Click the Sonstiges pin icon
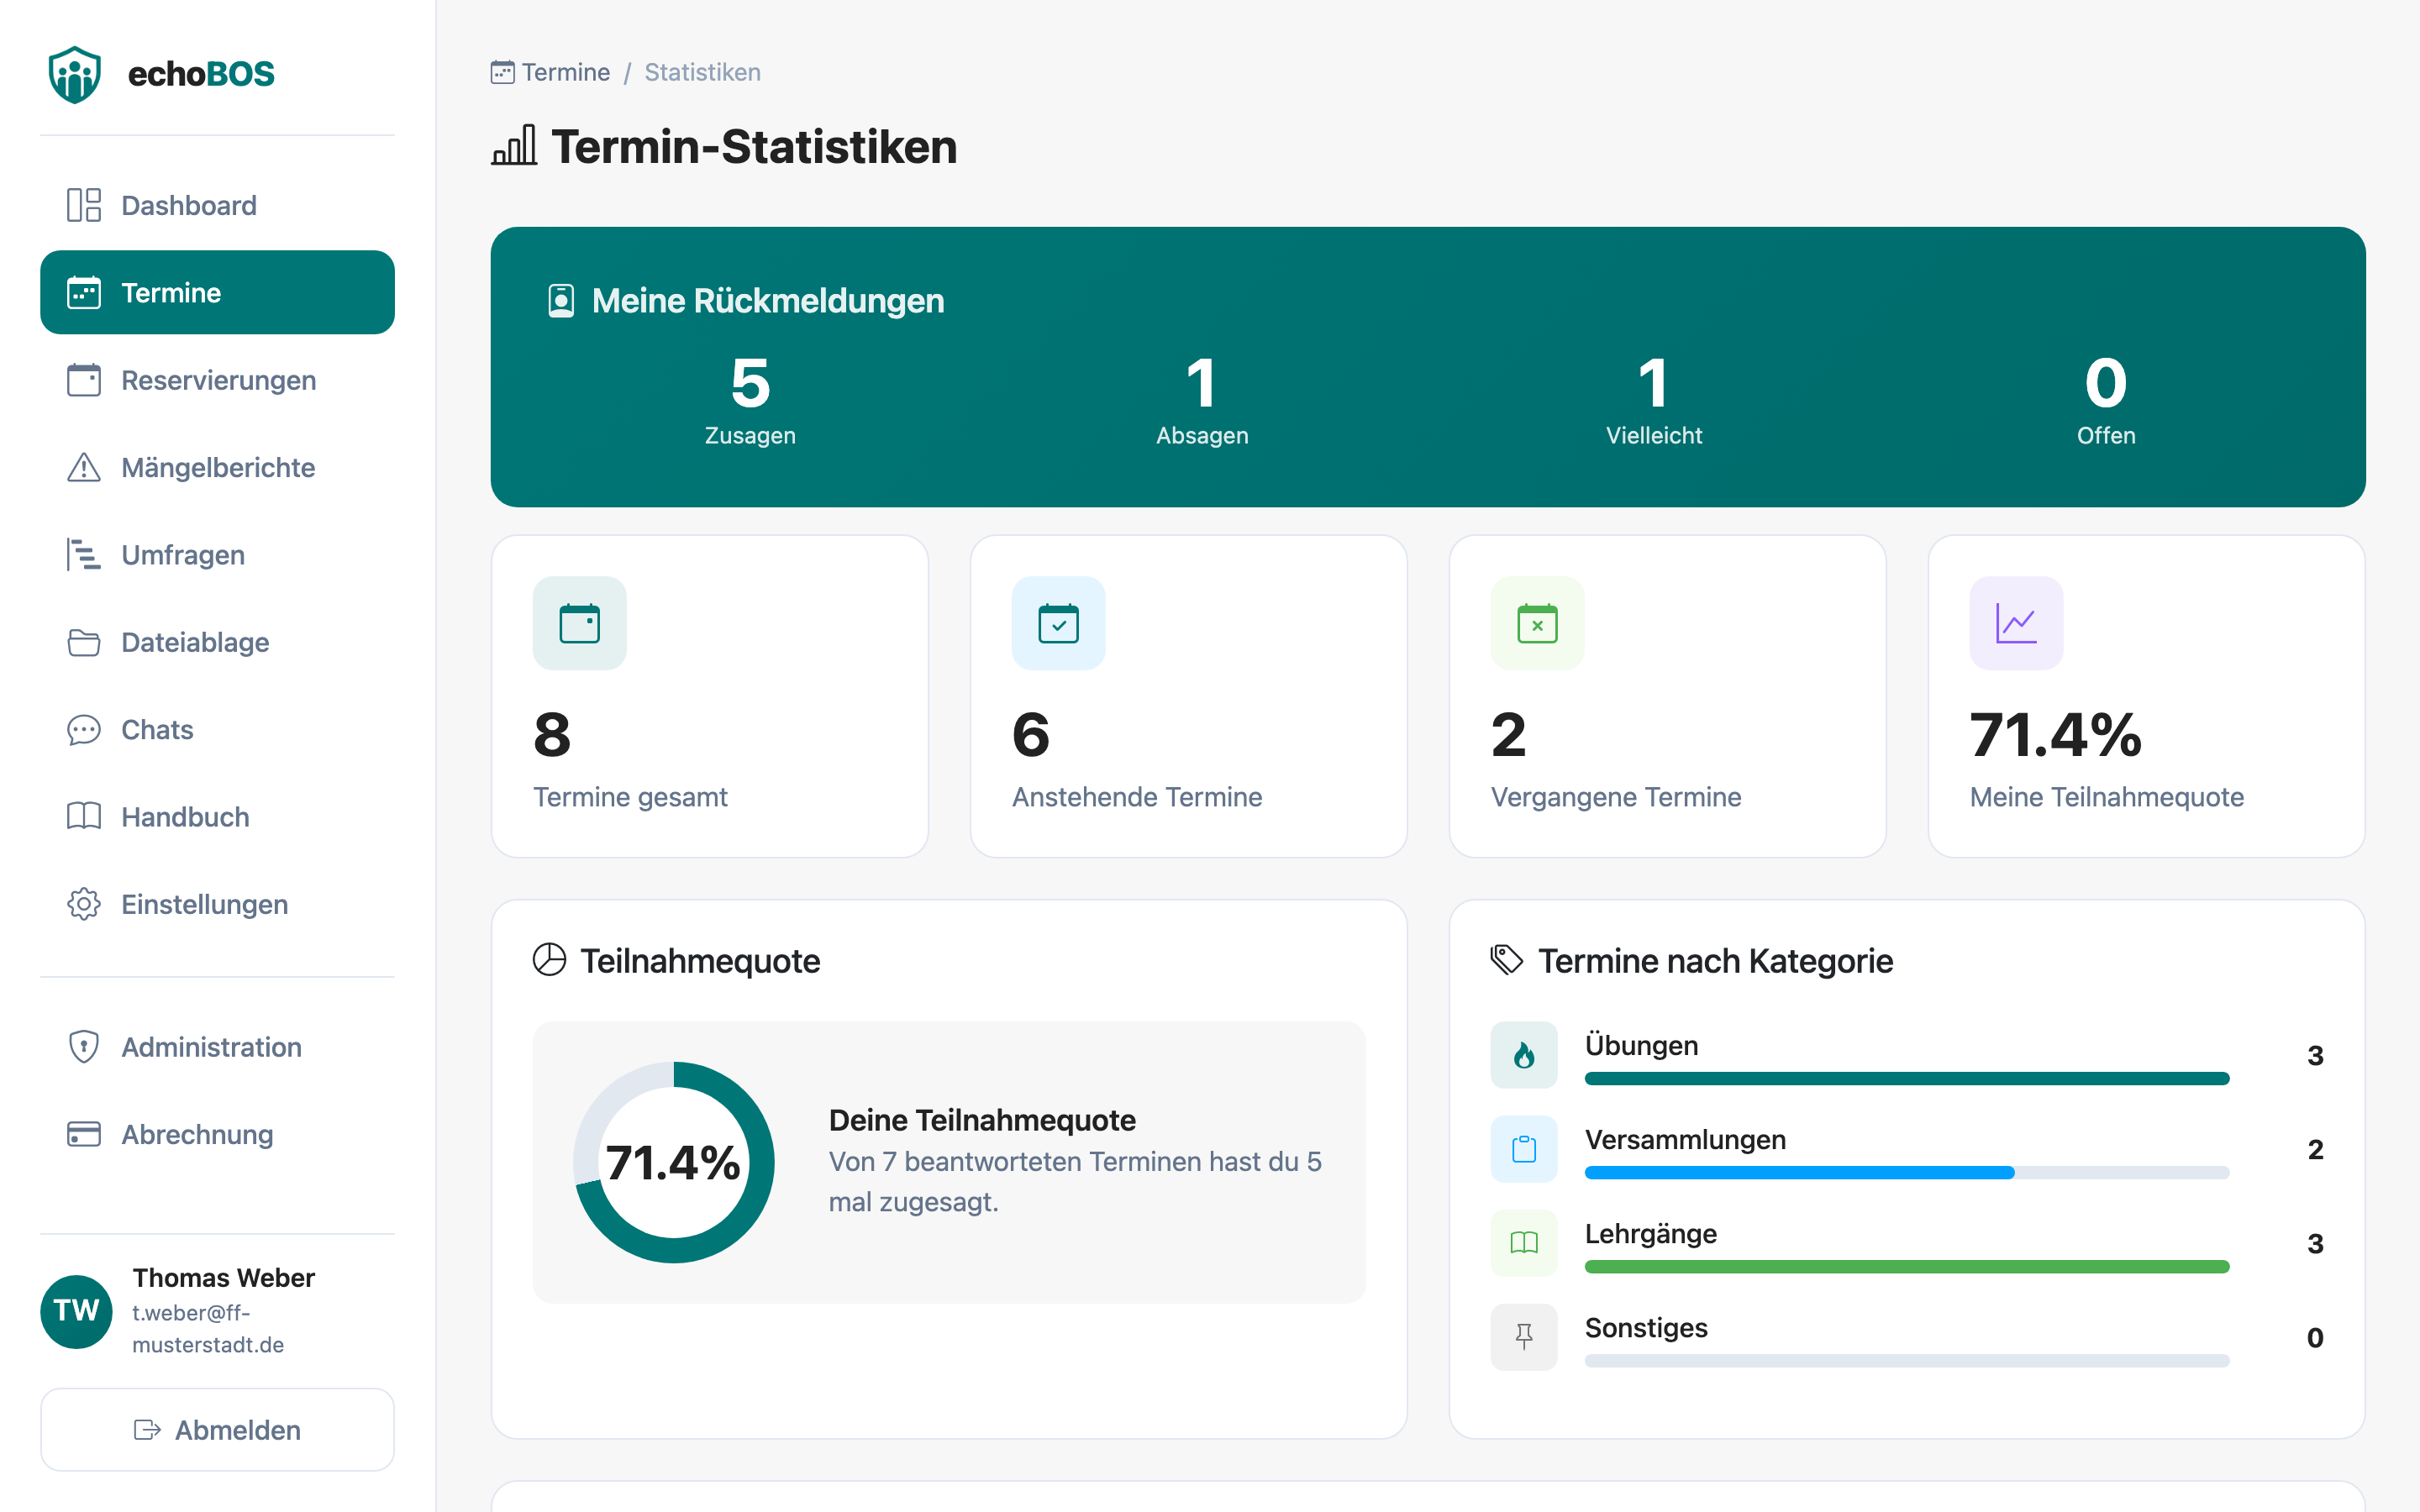The height and width of the screenshot is (1512, 2420). coord(1524,1337)
